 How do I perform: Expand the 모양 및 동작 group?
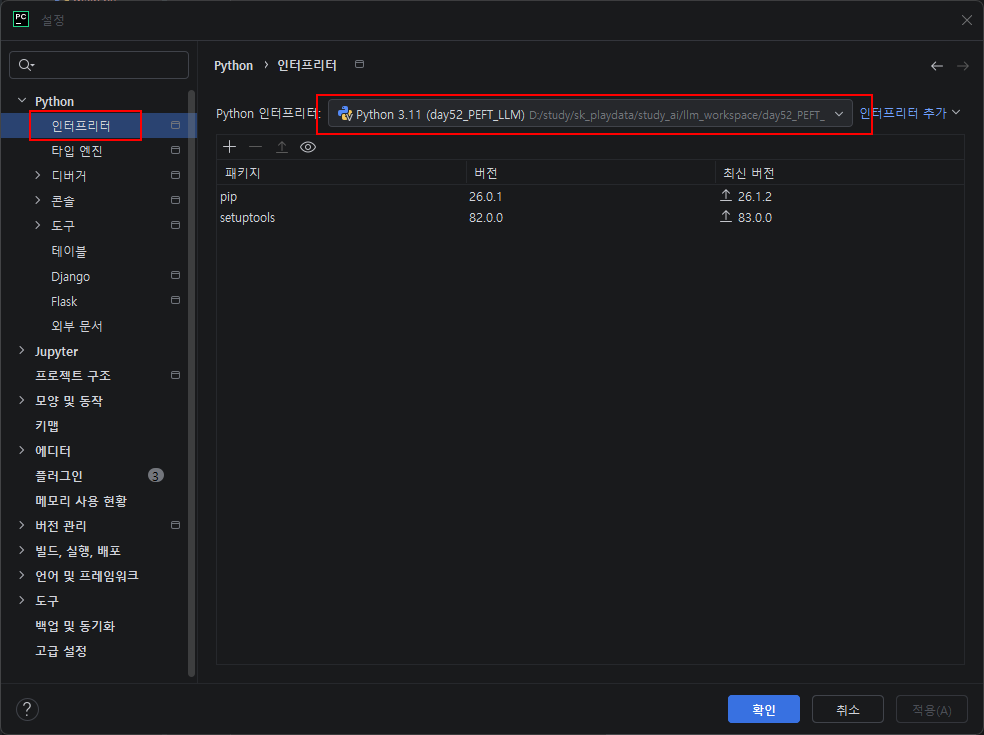[22, 400]
